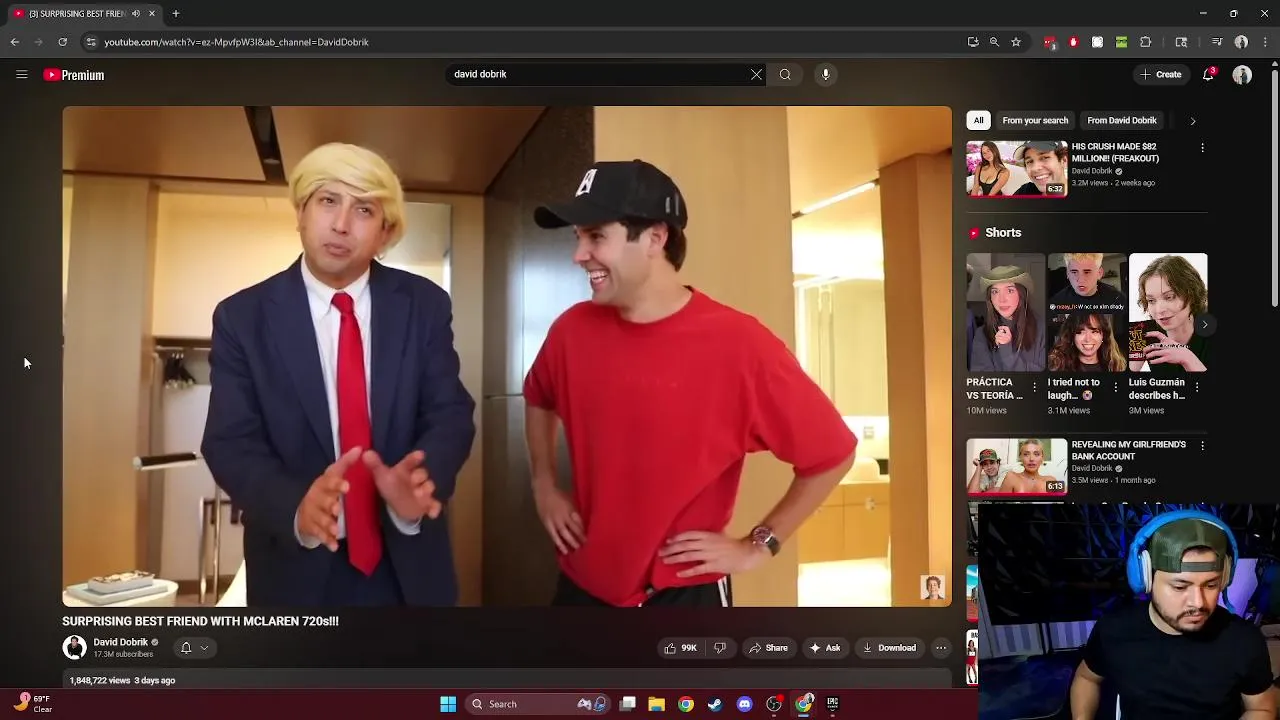The width and height of the screenshot is (1280, 720).
Task: Open the Luis Guzmán describes short
Action: click(1167, 312)
